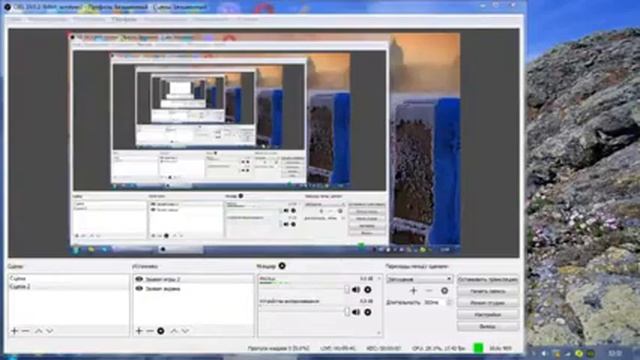Move the selected source down
The width and height of the screenshot is (640, 360).
pos(185,331)
